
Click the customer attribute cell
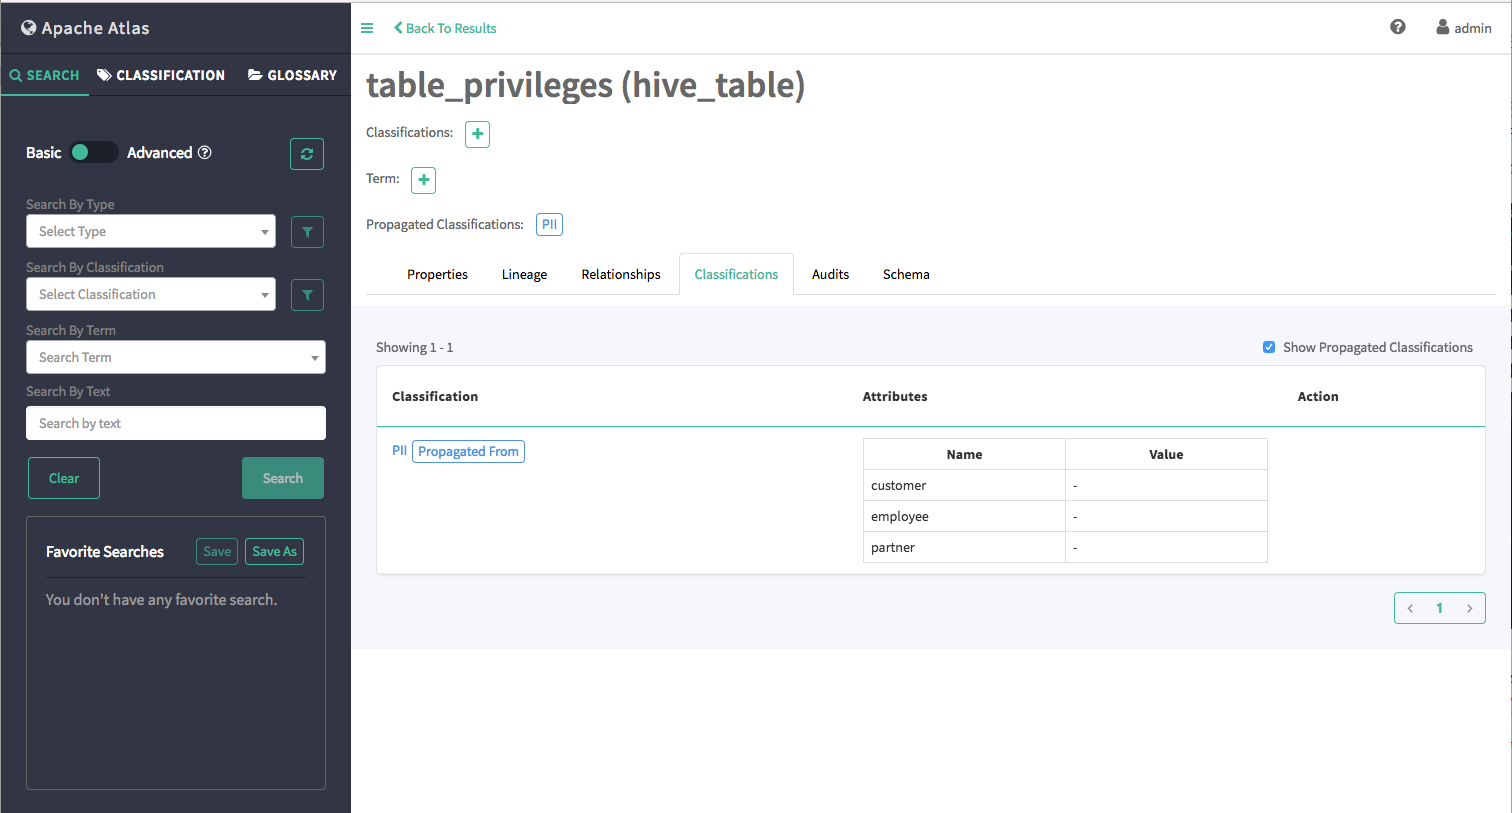(964, 485)
